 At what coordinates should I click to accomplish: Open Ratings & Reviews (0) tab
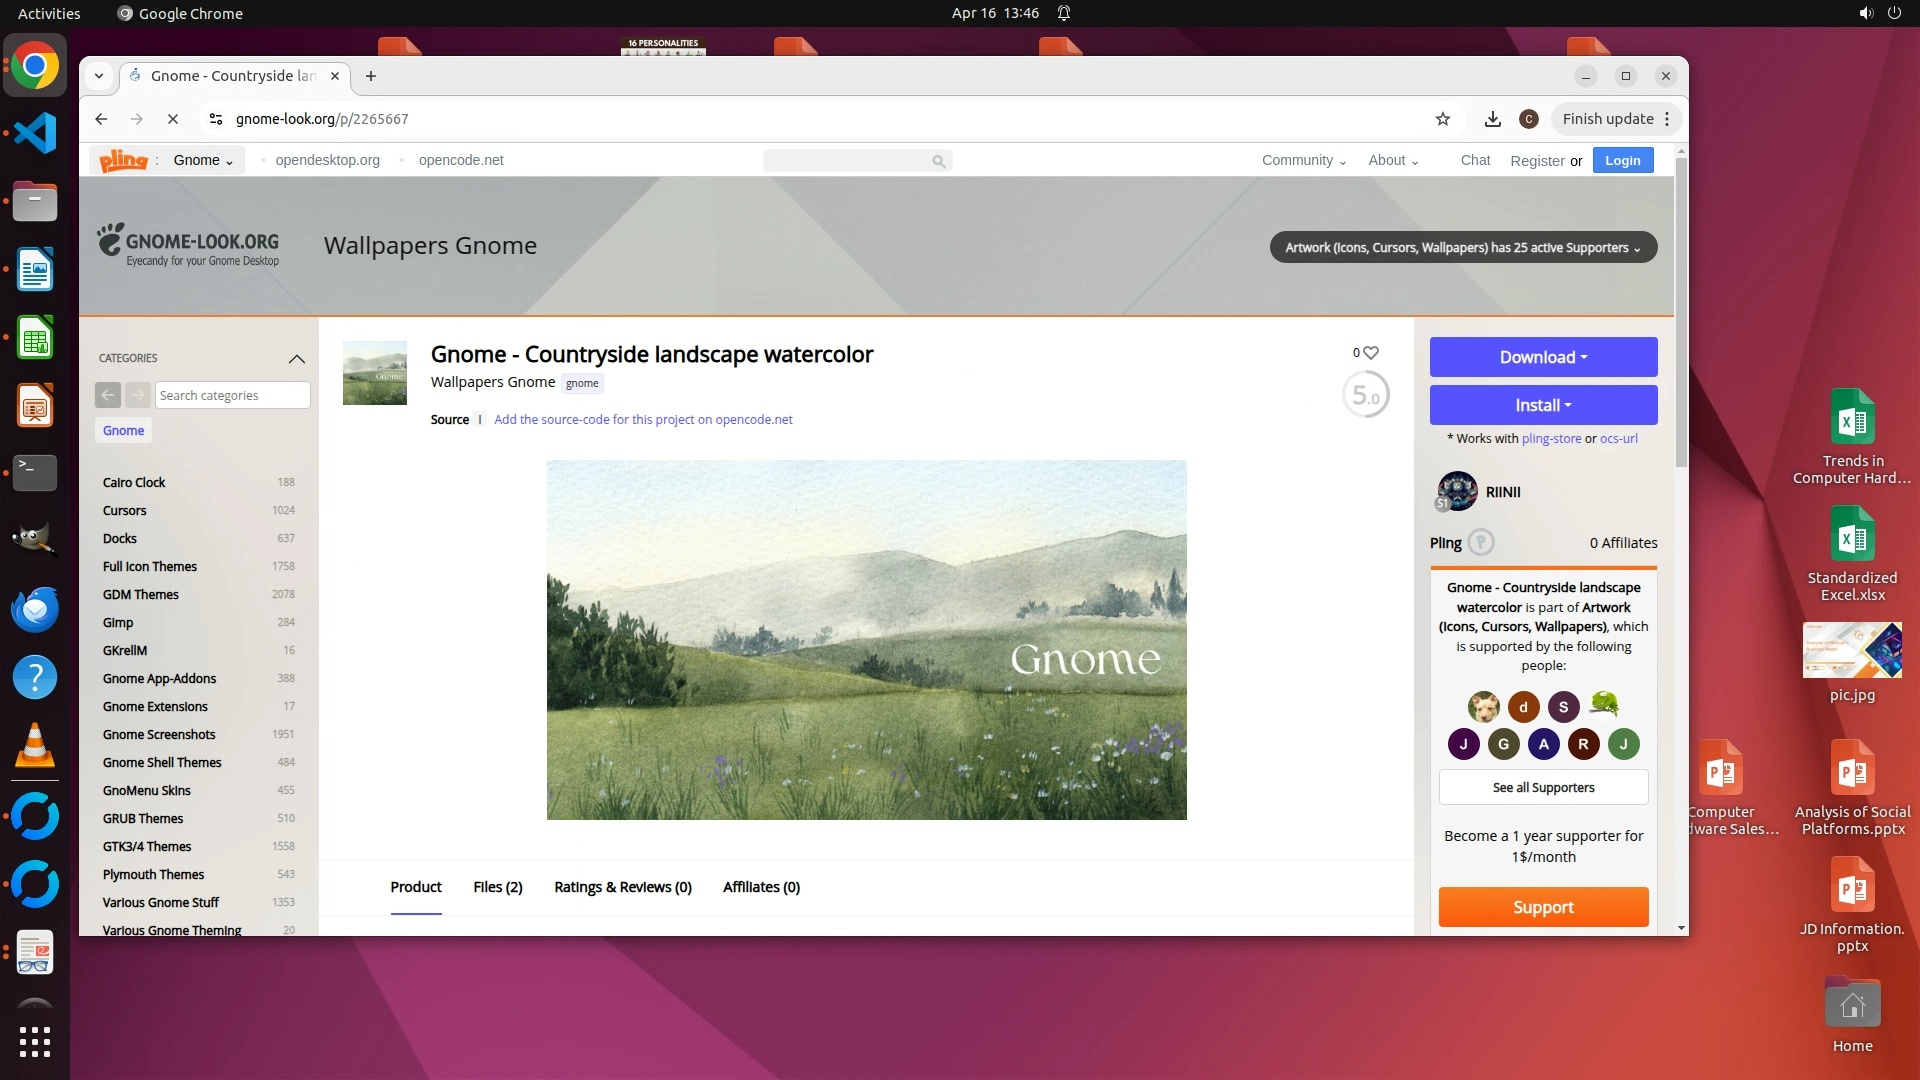coord(622,887)
